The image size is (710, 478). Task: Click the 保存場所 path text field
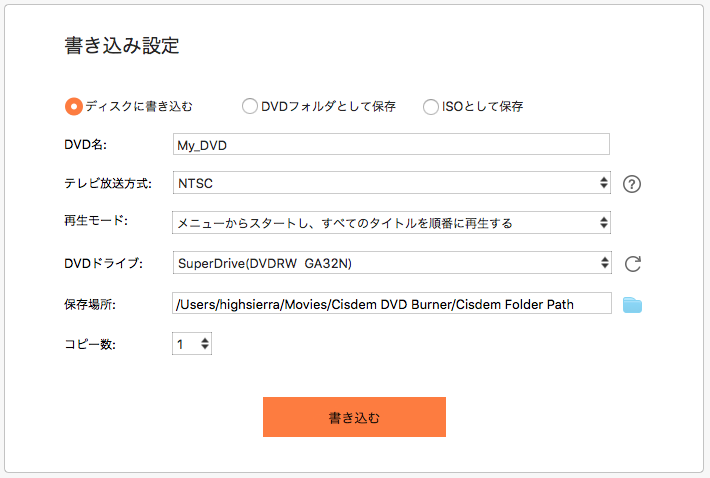point(392,303)
